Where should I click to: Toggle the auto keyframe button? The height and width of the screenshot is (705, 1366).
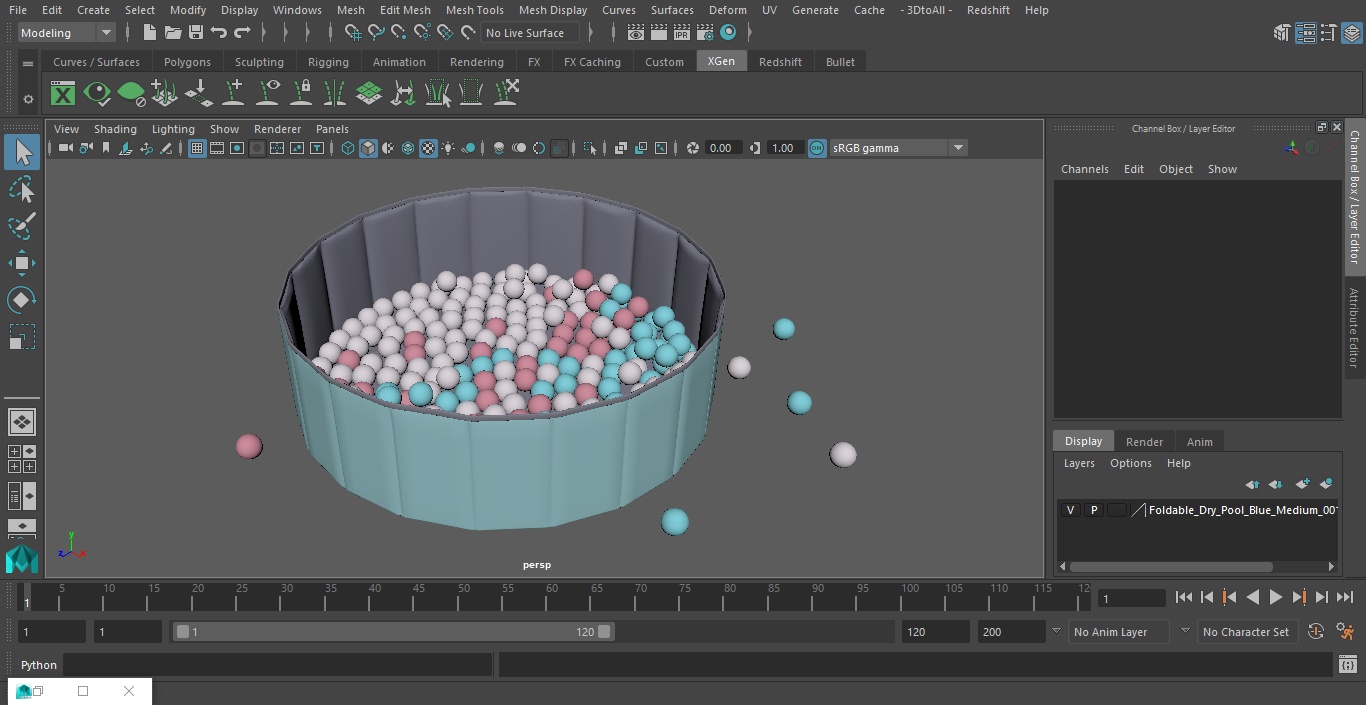click(1316, 632)
